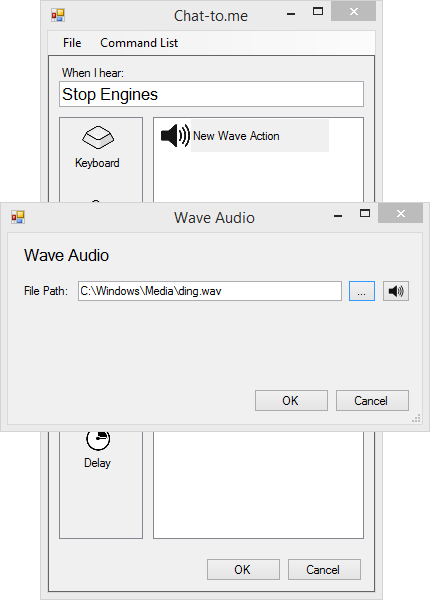The width and height of the screenshot is (430, 600).
Task: Minimize the Wave Audio dialog
Action: tap(338, 216)
